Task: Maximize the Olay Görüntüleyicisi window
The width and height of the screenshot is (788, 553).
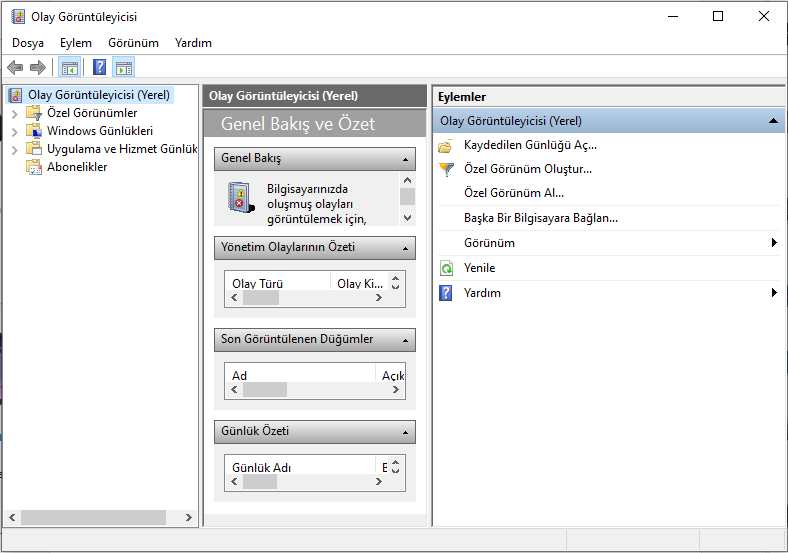Action: [718, 16]
